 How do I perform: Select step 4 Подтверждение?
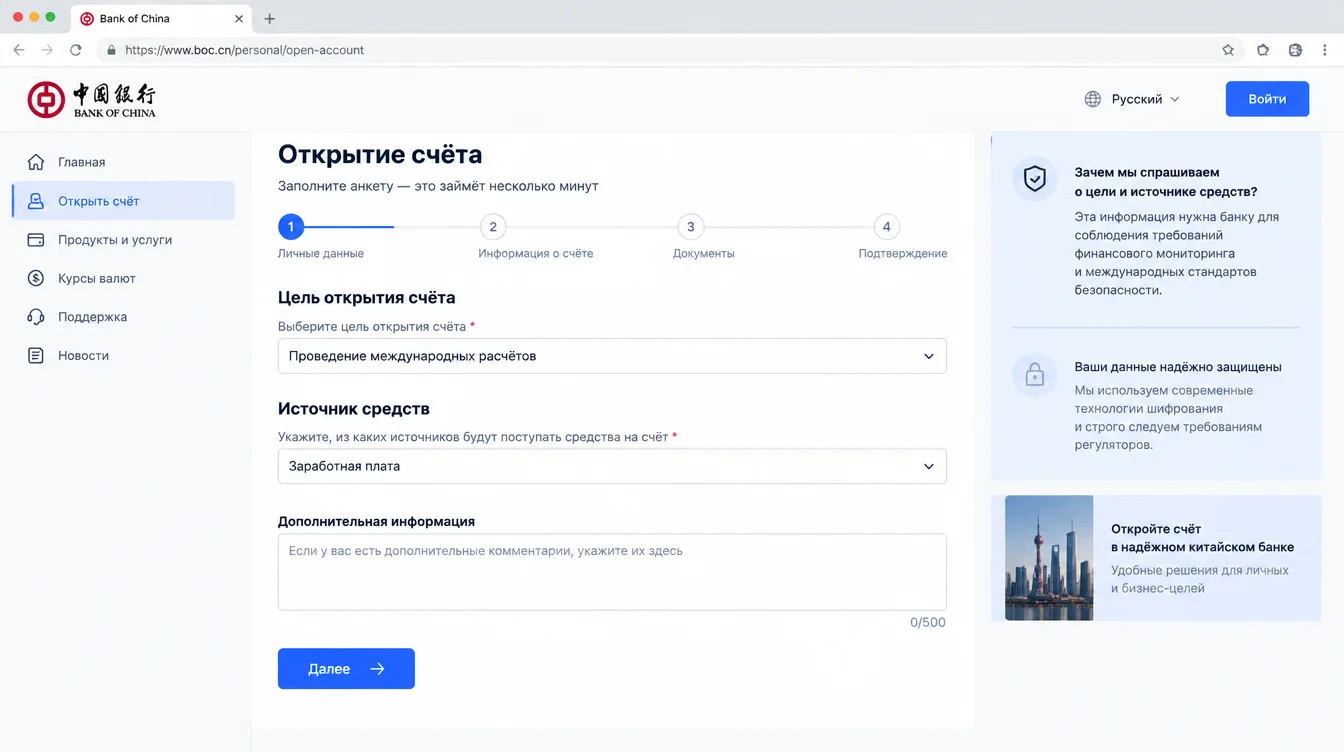(x=886, y=227)
